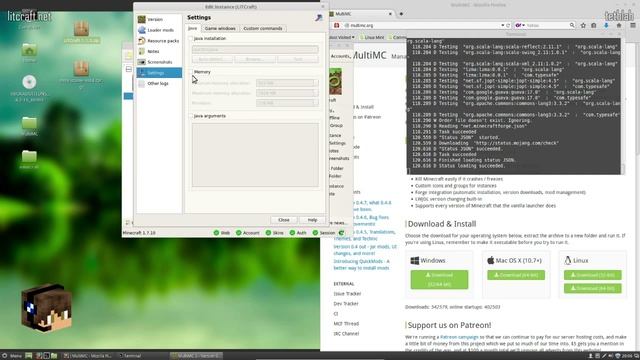
Task: Download MultiMC for Linux 32-bit
Action: (x=593, y=275)
